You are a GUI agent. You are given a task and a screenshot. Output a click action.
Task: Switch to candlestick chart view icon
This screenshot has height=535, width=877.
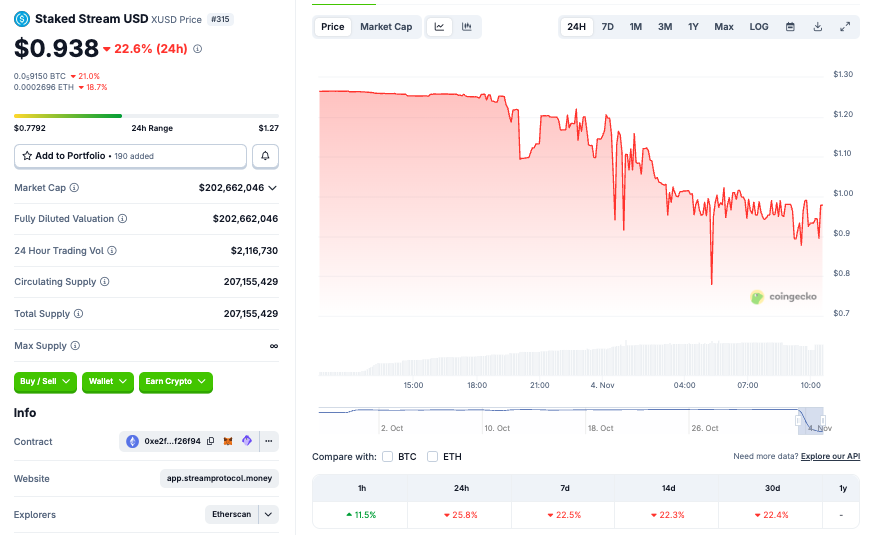[466, 27]
